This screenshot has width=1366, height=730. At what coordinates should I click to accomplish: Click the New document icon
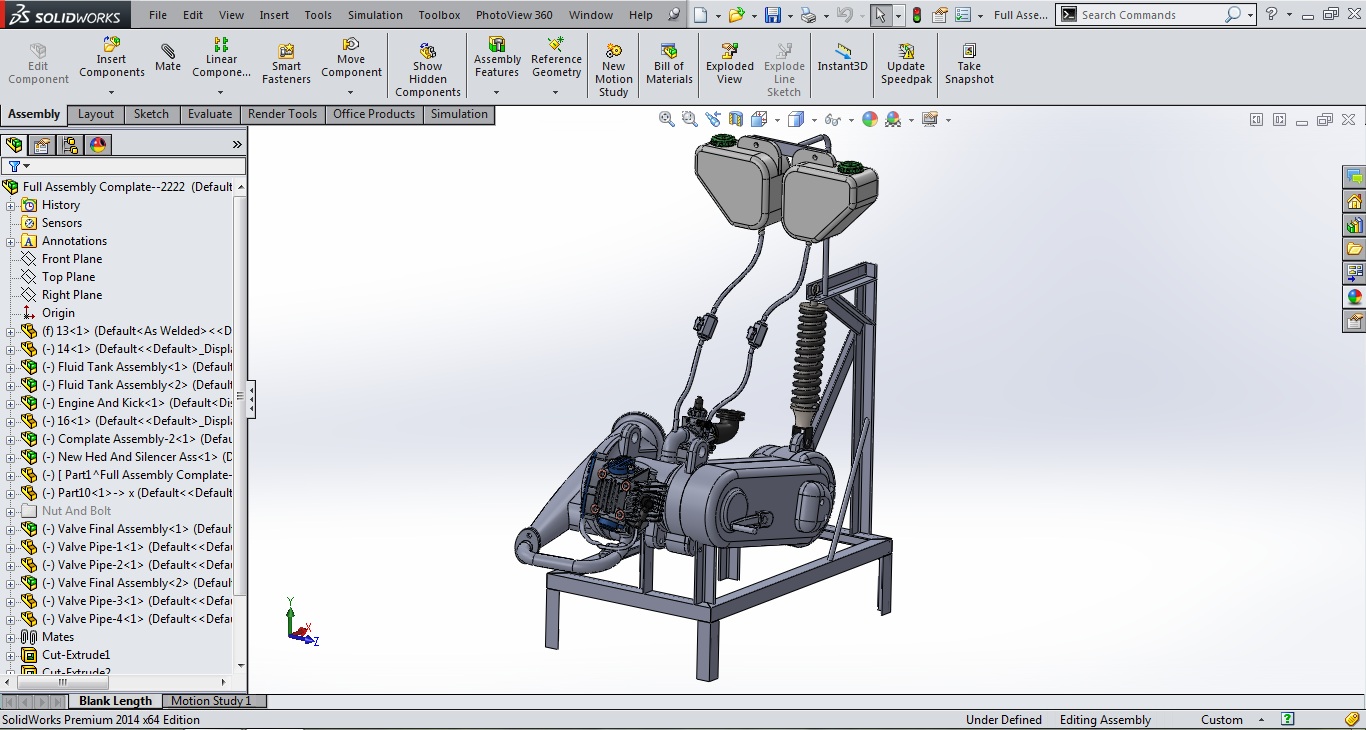[701, 15]
